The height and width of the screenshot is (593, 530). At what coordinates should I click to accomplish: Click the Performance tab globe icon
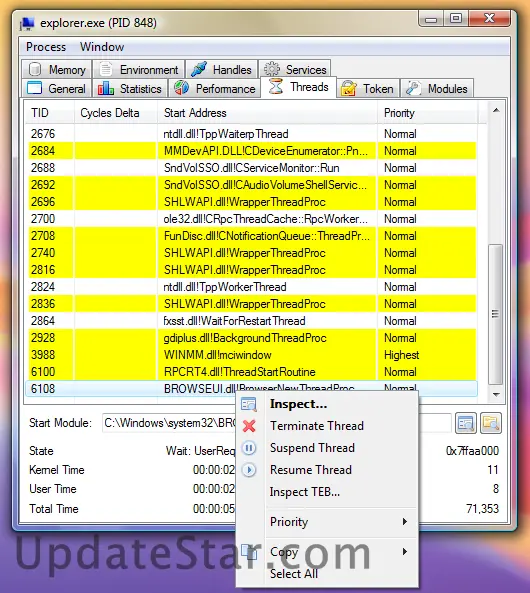coord(182,88)
